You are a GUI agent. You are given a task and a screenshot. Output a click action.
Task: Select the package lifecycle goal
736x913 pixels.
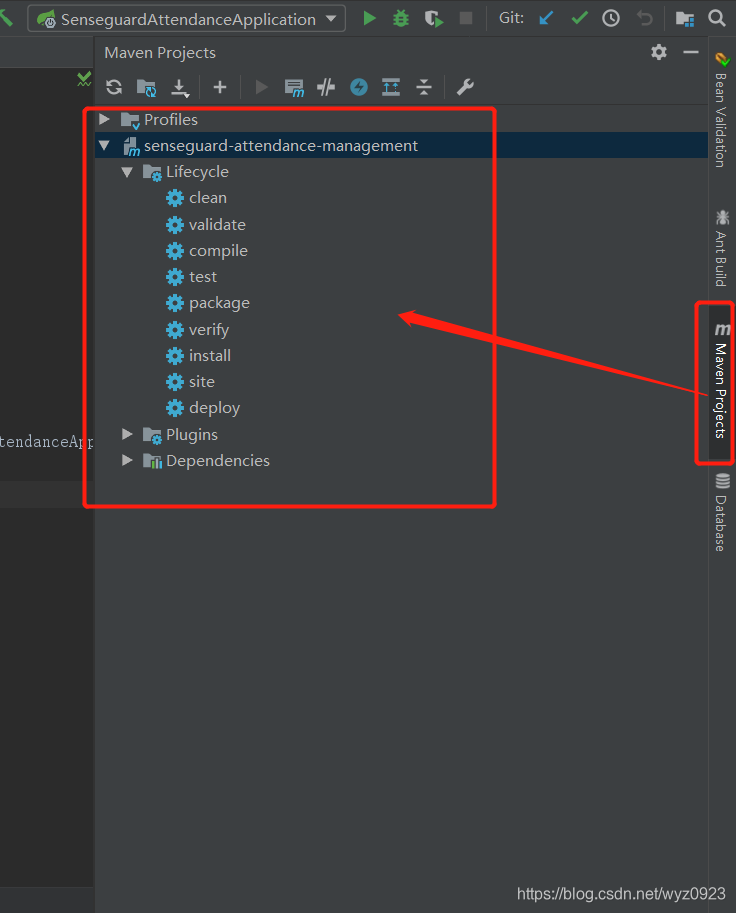coord(220,303)
